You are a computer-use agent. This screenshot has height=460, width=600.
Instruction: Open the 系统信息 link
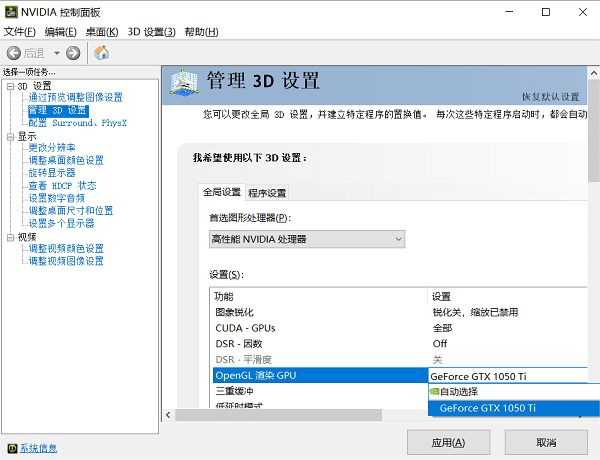(37, 448)
